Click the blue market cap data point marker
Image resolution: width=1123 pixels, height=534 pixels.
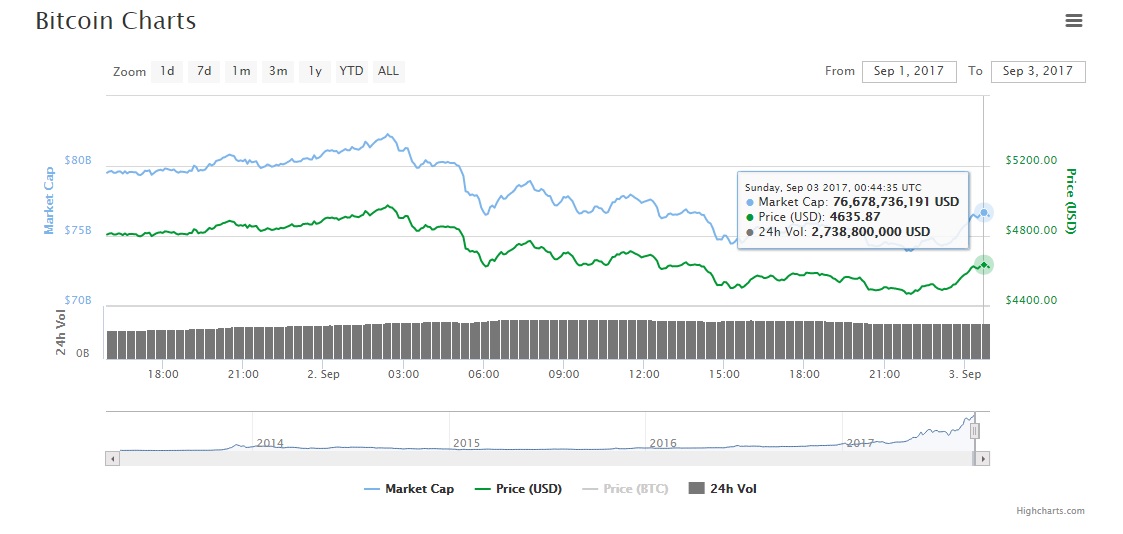tap(984, 212)
